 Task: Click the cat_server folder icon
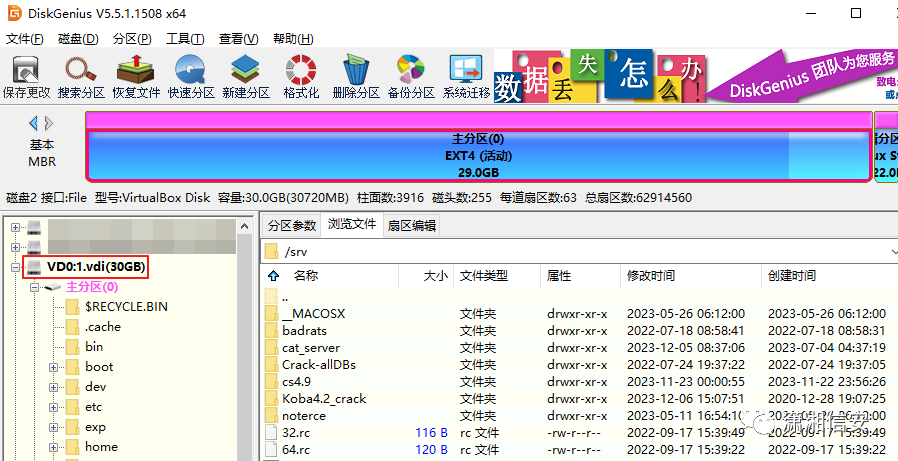(x=271, y=348)
